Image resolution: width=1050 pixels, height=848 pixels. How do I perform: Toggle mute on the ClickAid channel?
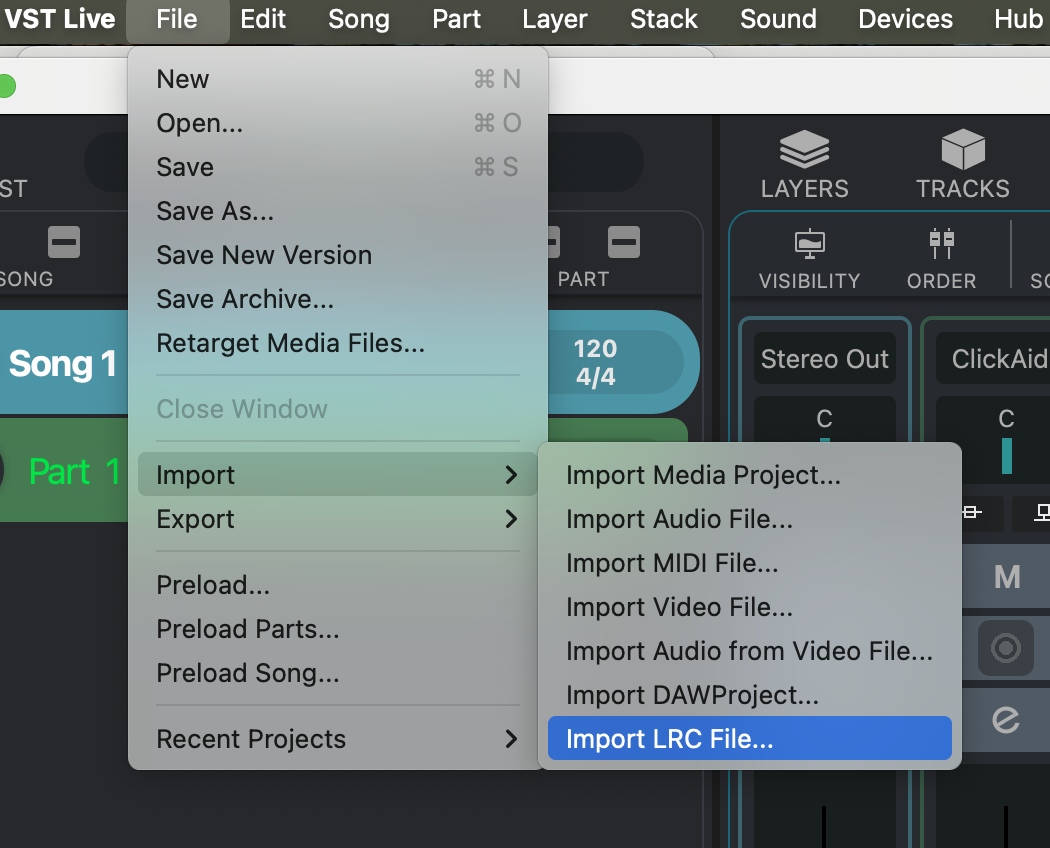(1005, 577)
